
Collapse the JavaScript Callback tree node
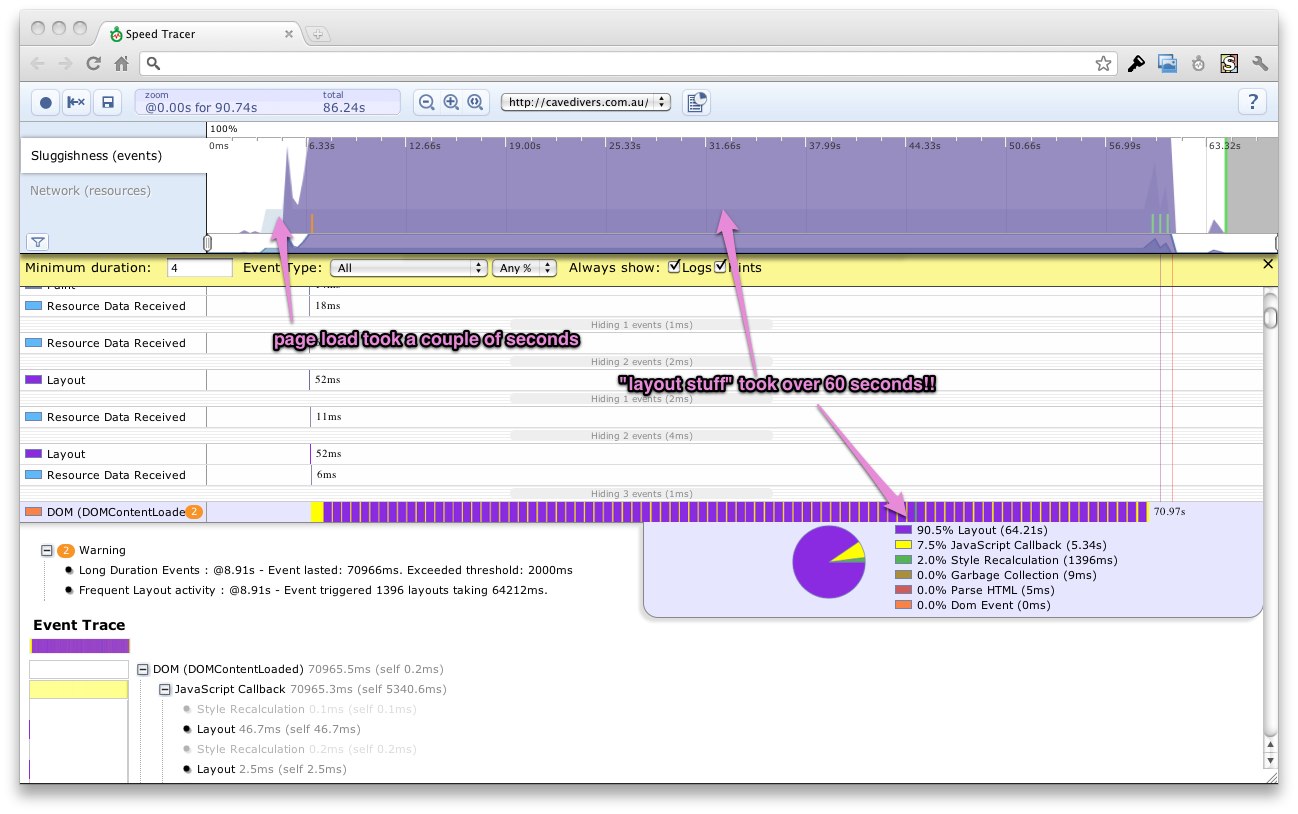tap(165, 689)
